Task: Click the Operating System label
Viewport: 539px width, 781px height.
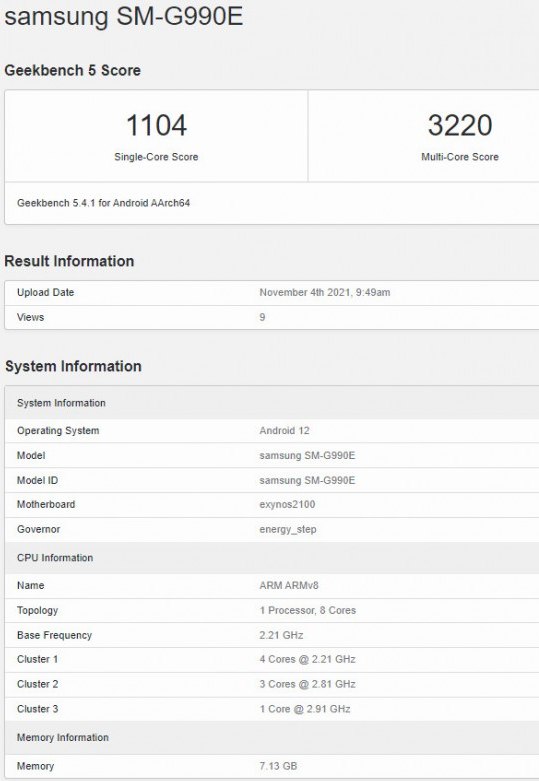Action: pos(58,431)
